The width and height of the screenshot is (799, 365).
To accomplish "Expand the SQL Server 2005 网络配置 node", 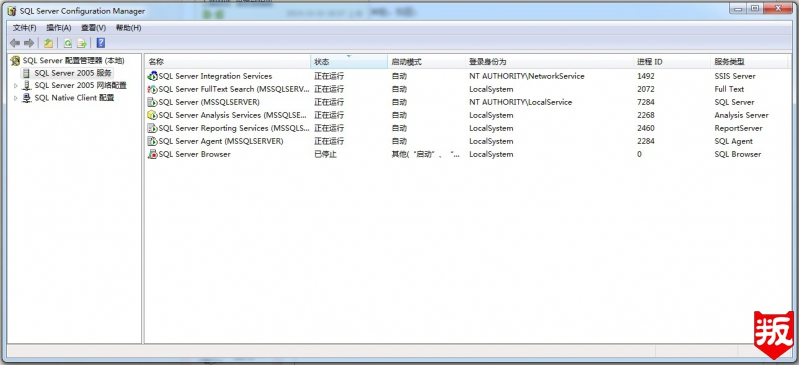I will coord(16,86).
